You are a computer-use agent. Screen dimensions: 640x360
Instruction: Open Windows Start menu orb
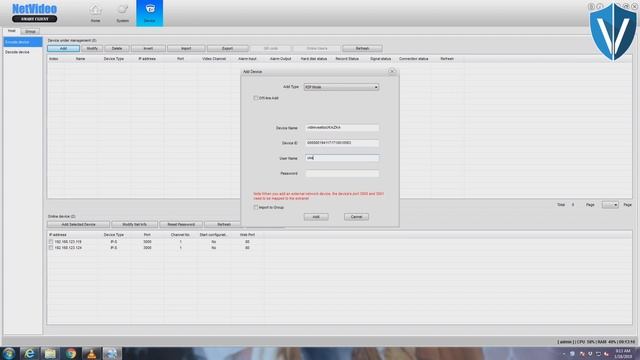click(x=9, y=353)
